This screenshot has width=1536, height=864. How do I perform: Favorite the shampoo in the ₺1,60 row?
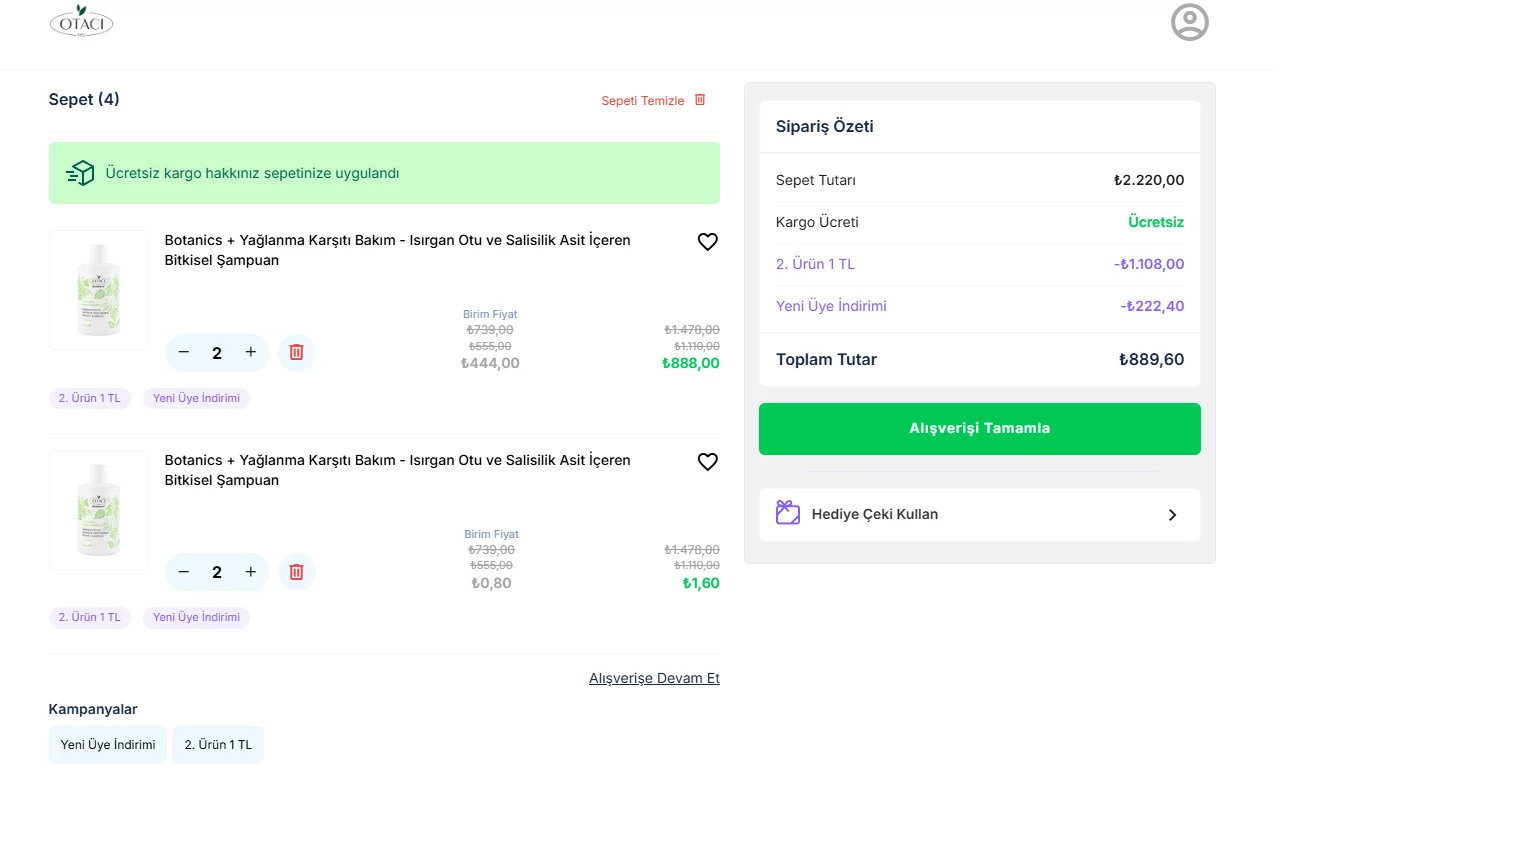tap(708, 462)
